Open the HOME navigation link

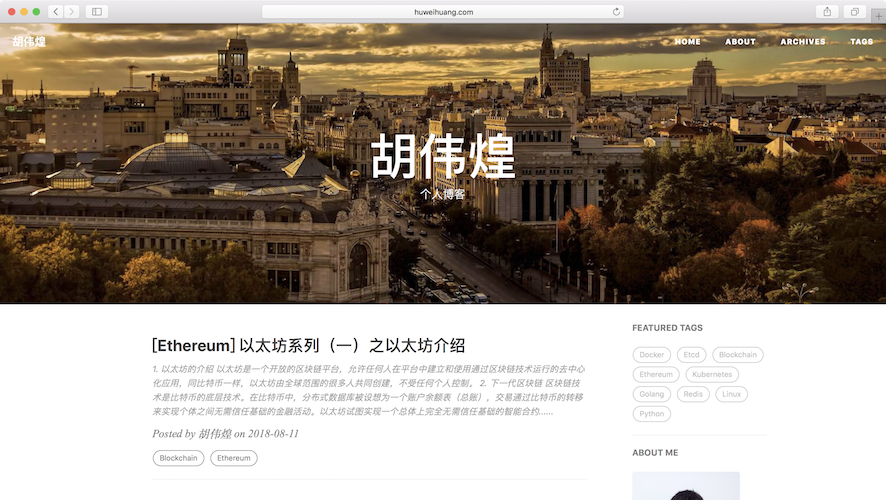pos(687,42)
